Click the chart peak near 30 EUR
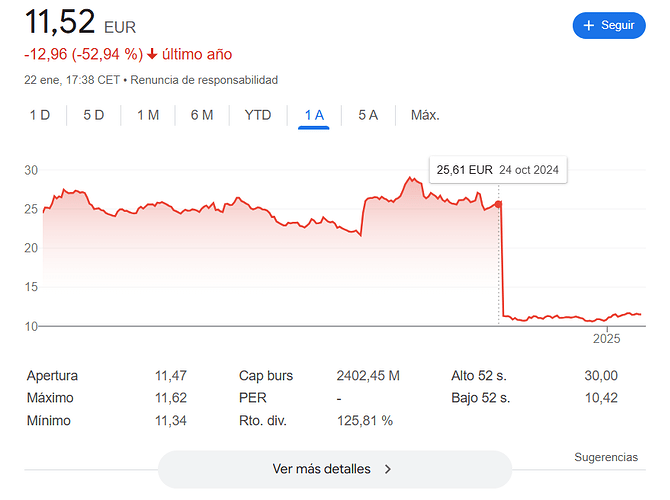 coord(410,178)
